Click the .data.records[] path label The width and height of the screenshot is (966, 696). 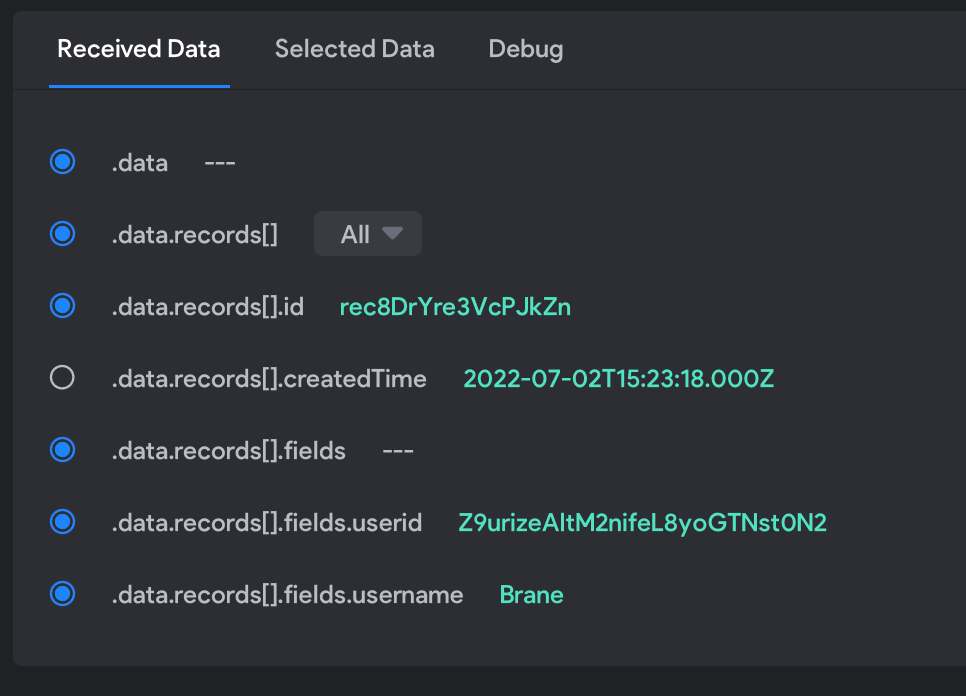[x=195, y=235]
